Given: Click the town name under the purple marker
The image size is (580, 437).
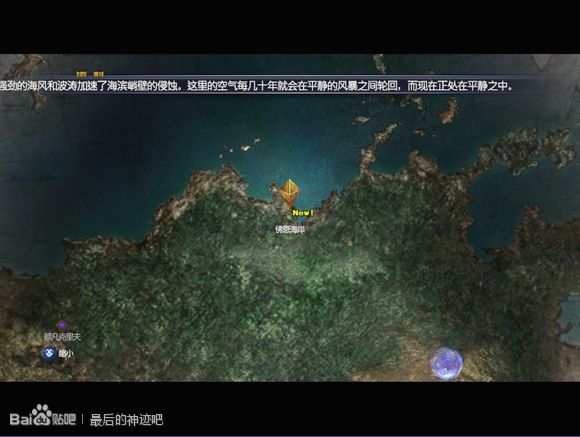Looking at the screenshot, I should [62, 337].
